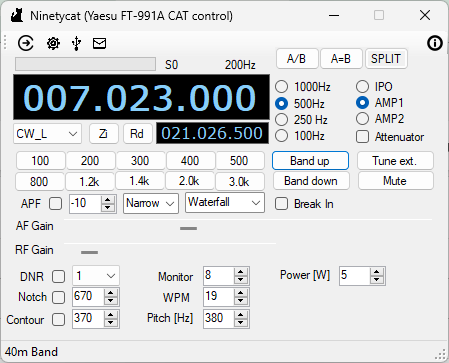Select the 500Hz step radio button
This screenshot has width=449, height=363.
click(x=281, y=103)
